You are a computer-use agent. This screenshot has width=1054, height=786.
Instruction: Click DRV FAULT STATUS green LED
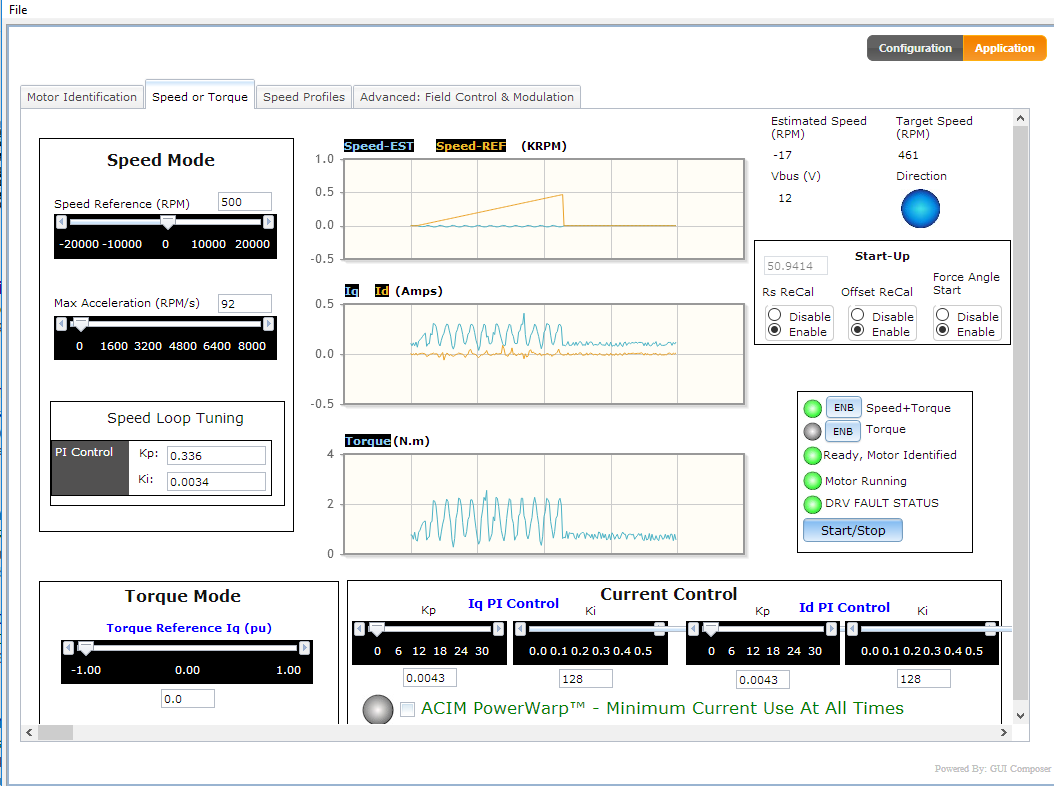pos(813,504)
